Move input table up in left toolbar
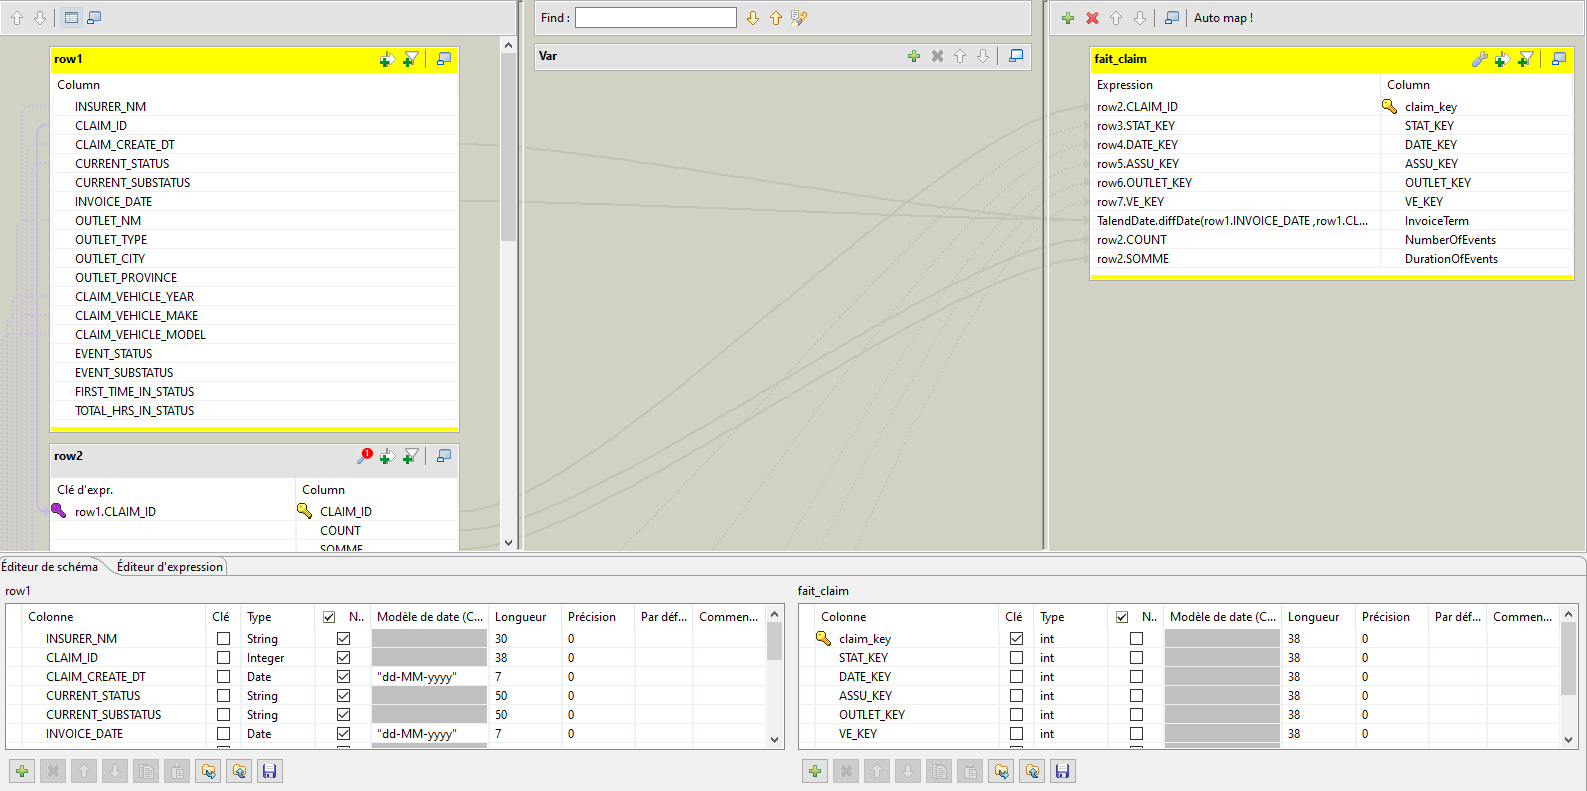 click(17, 18)
